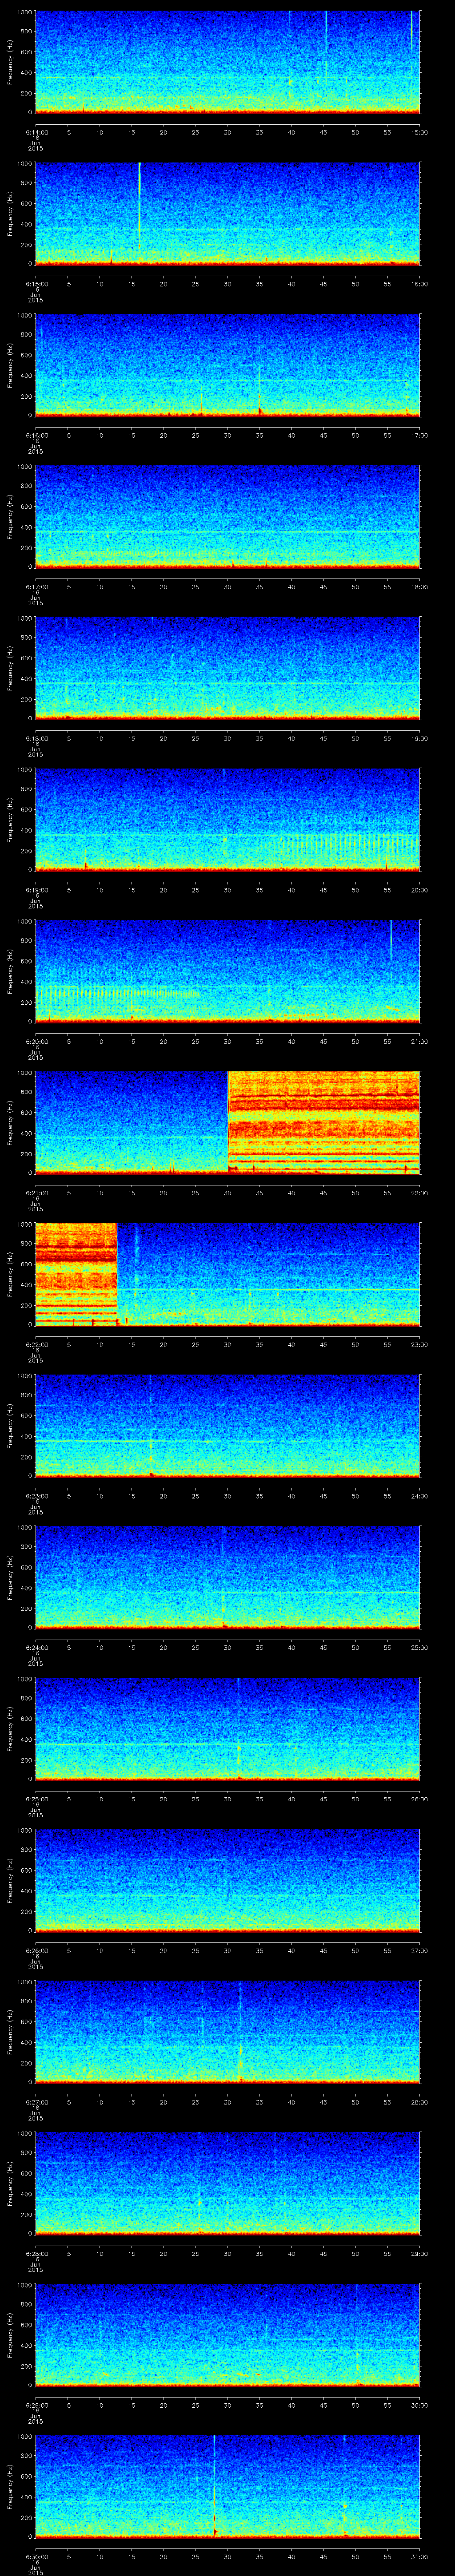The height and width of the screenshot is (2576, 455).
Task: Click the 6:19:00 start time label
Action: point(36,890)
